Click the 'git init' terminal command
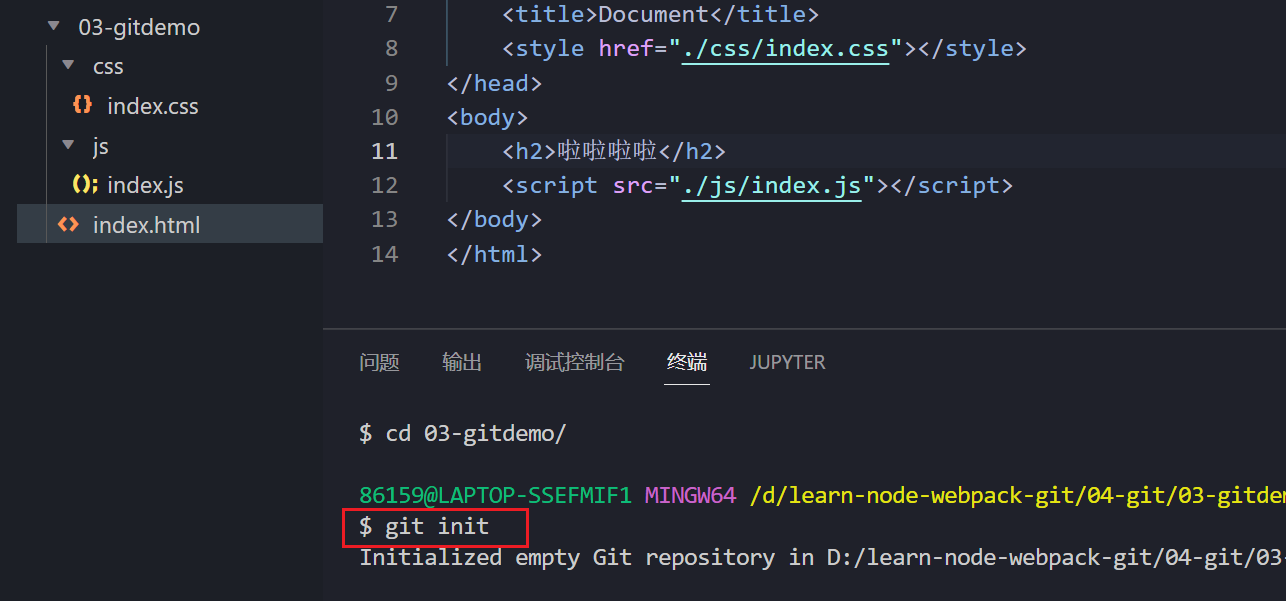Screen dimensions: 1286x601 pyautogui.click(x=437, y=525)
